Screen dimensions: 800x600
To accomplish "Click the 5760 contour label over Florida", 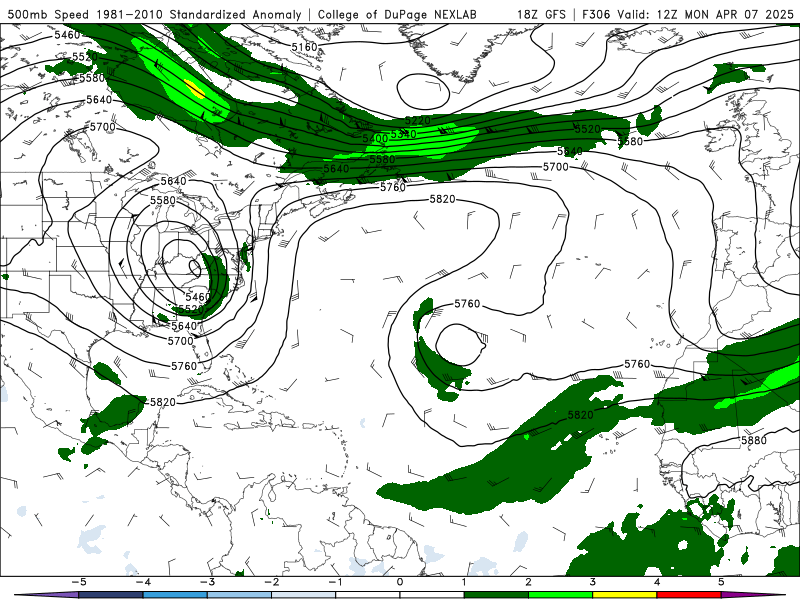I will [x=184, y=366].
